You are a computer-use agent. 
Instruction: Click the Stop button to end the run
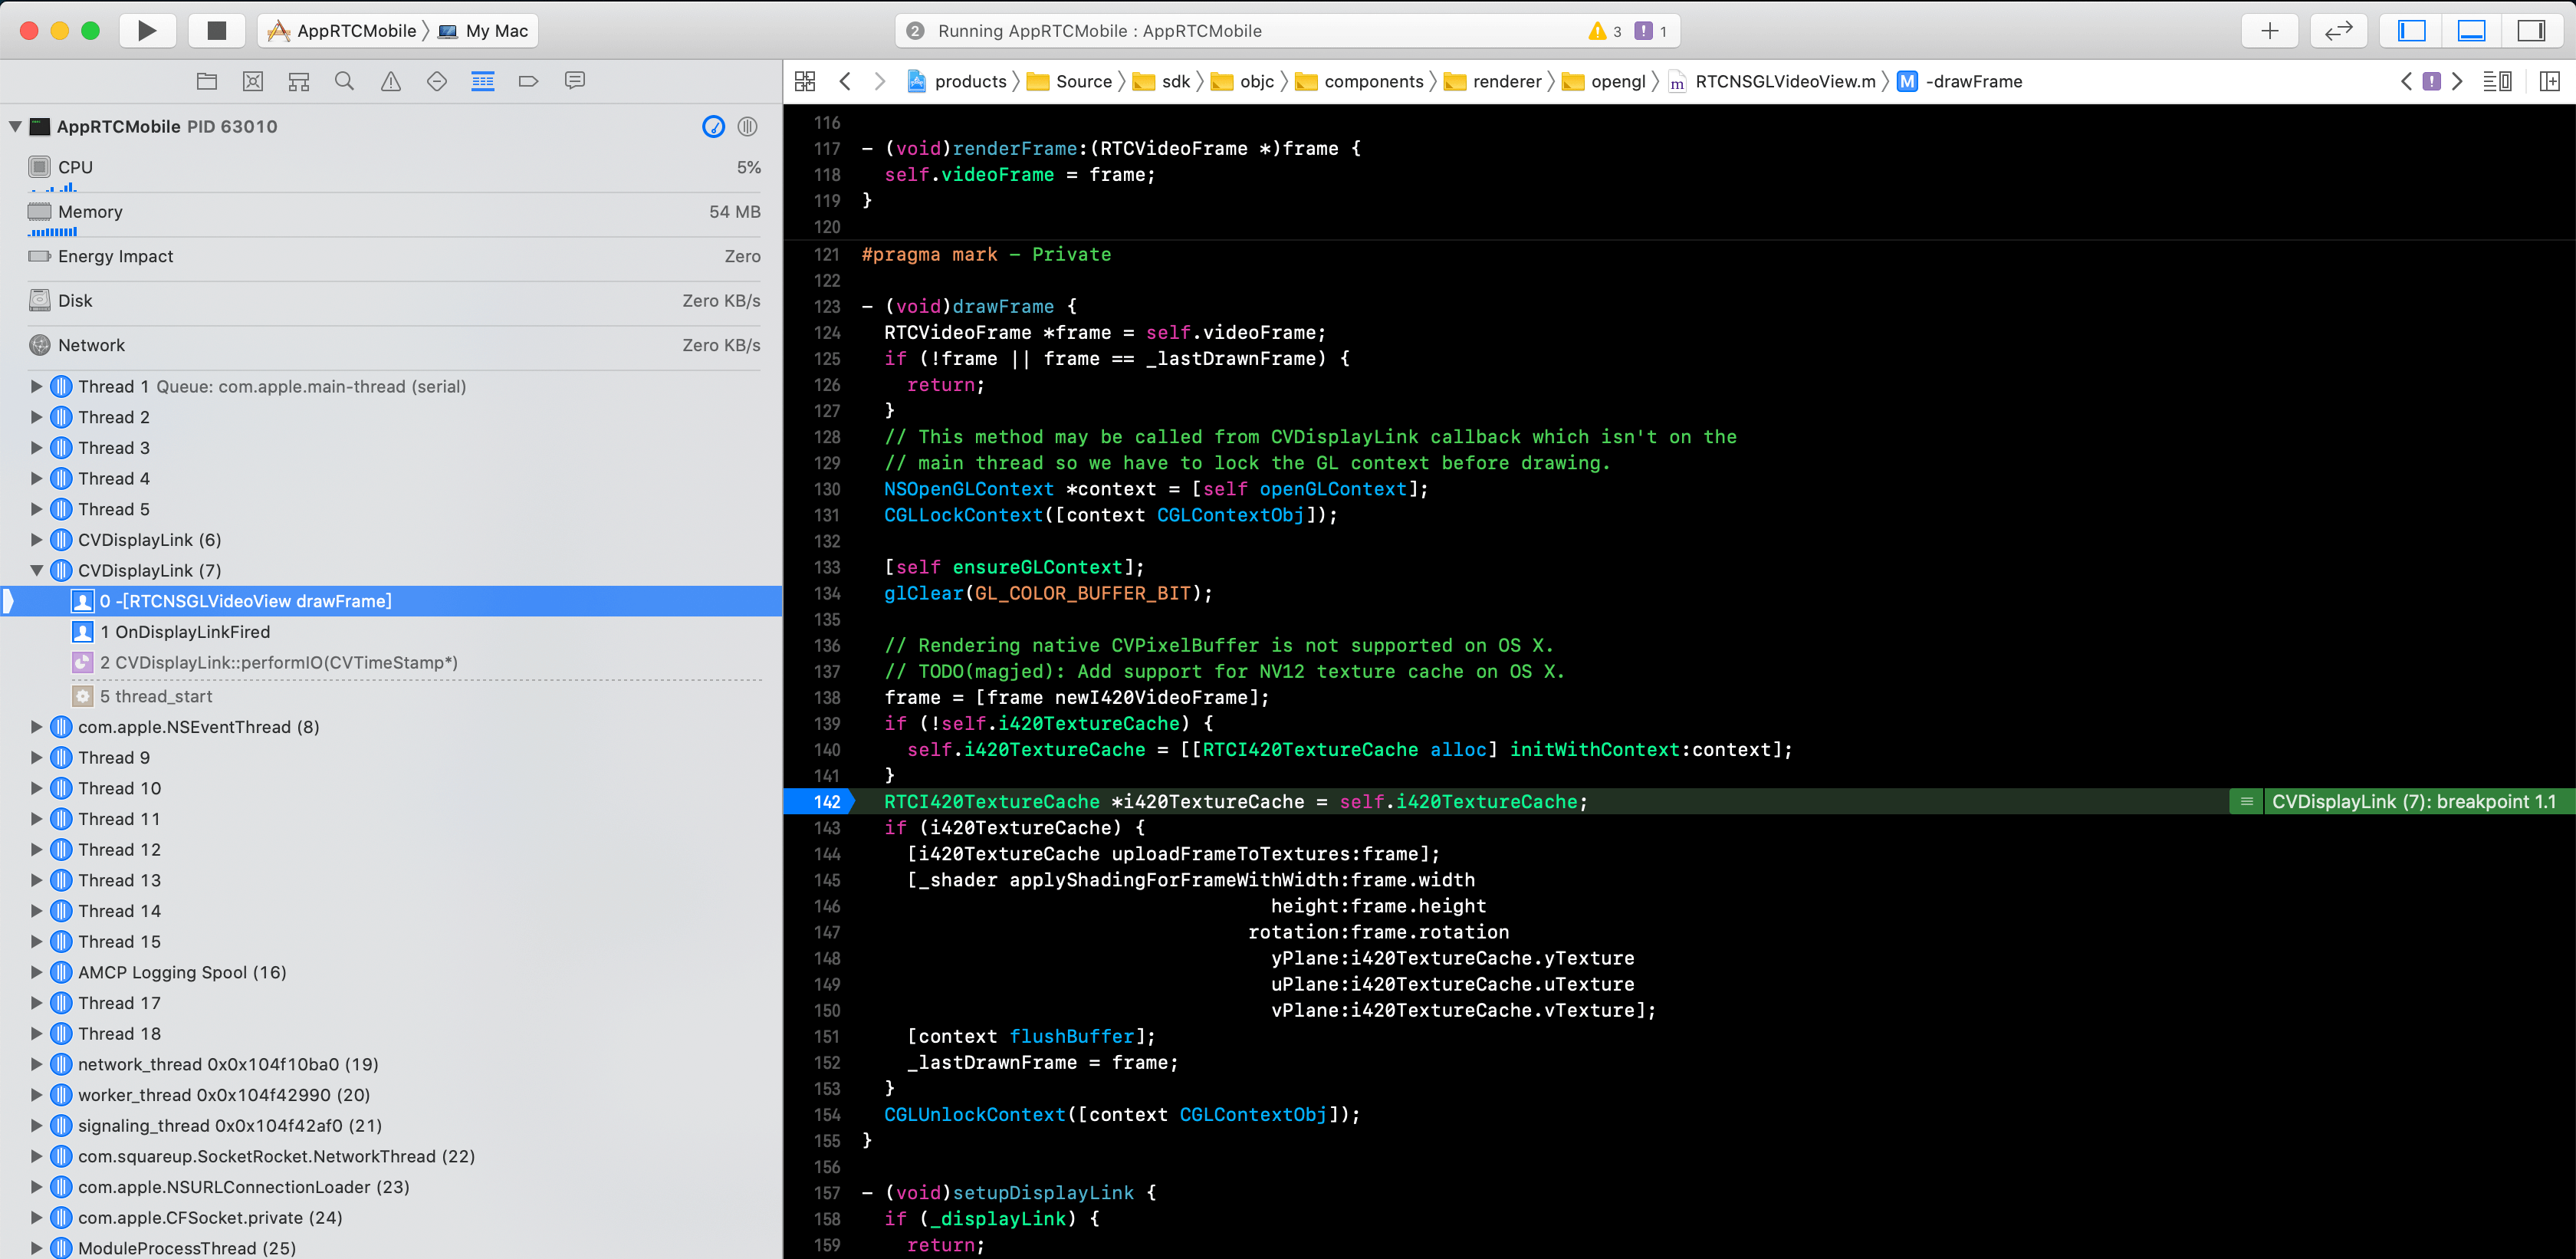216,30
